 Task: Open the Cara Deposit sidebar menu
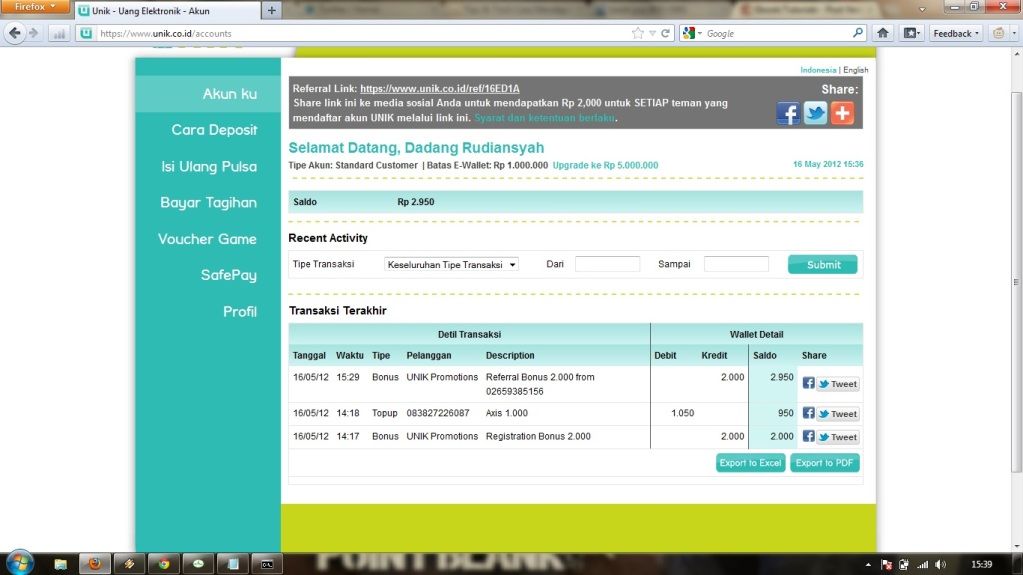[x=214, y=130]
